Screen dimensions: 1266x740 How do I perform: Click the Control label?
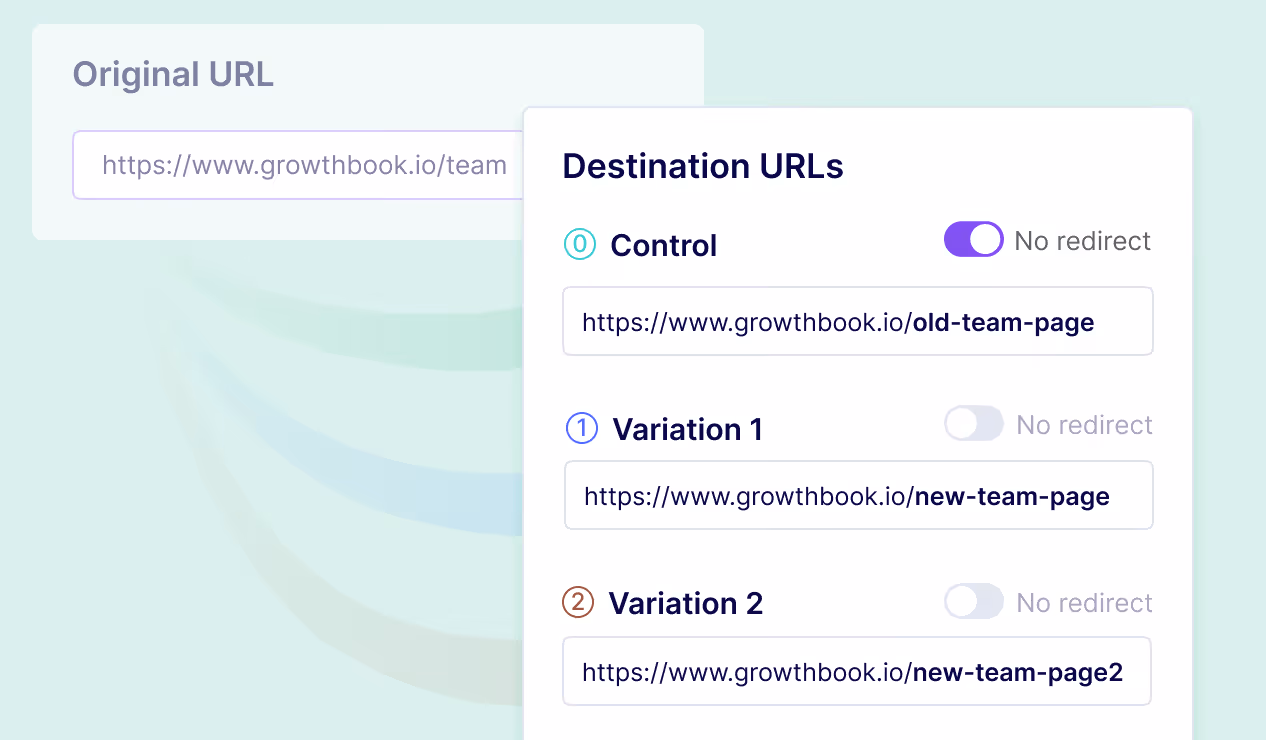pyautogui.click(x=664, y=245)
